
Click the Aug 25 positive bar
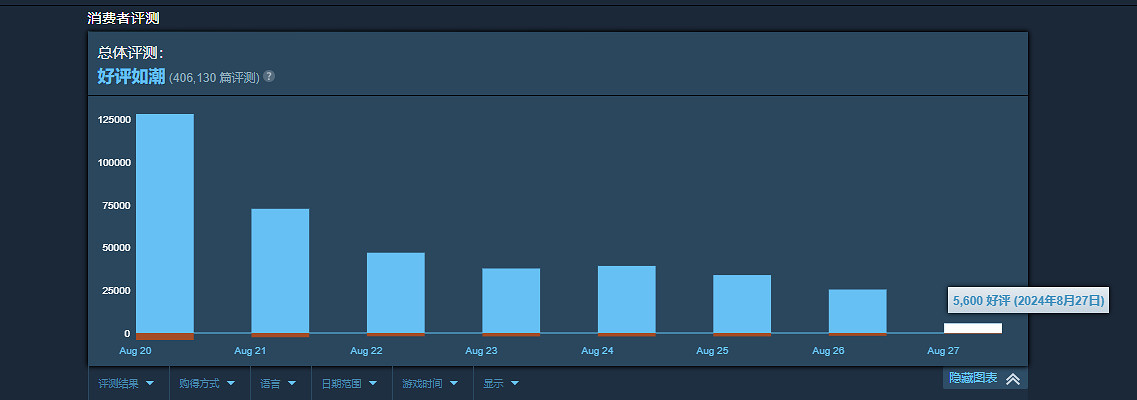coord(742,303)
